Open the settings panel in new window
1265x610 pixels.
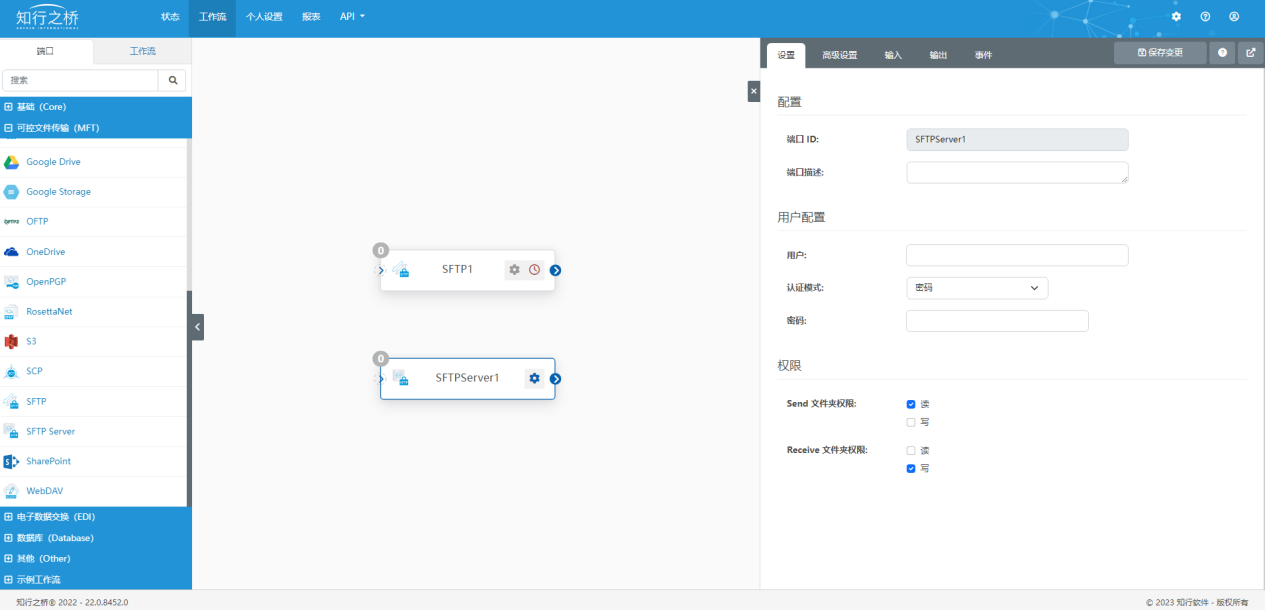point(1251,53)
